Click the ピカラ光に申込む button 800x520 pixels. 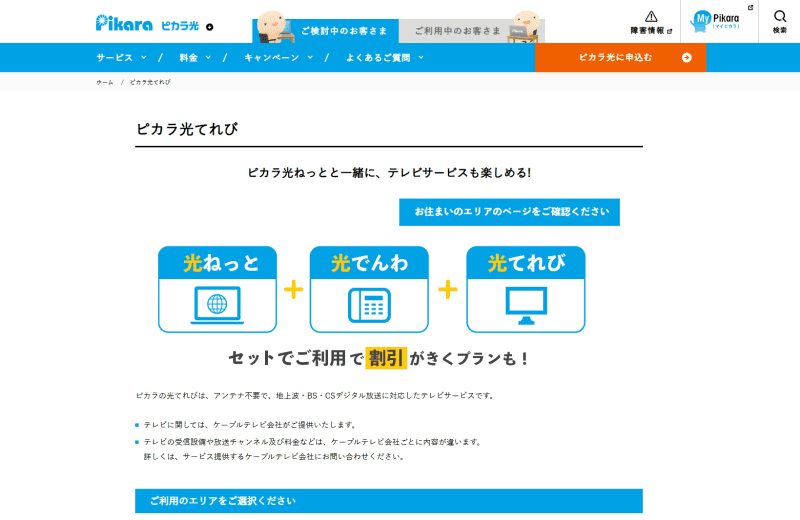620,58
